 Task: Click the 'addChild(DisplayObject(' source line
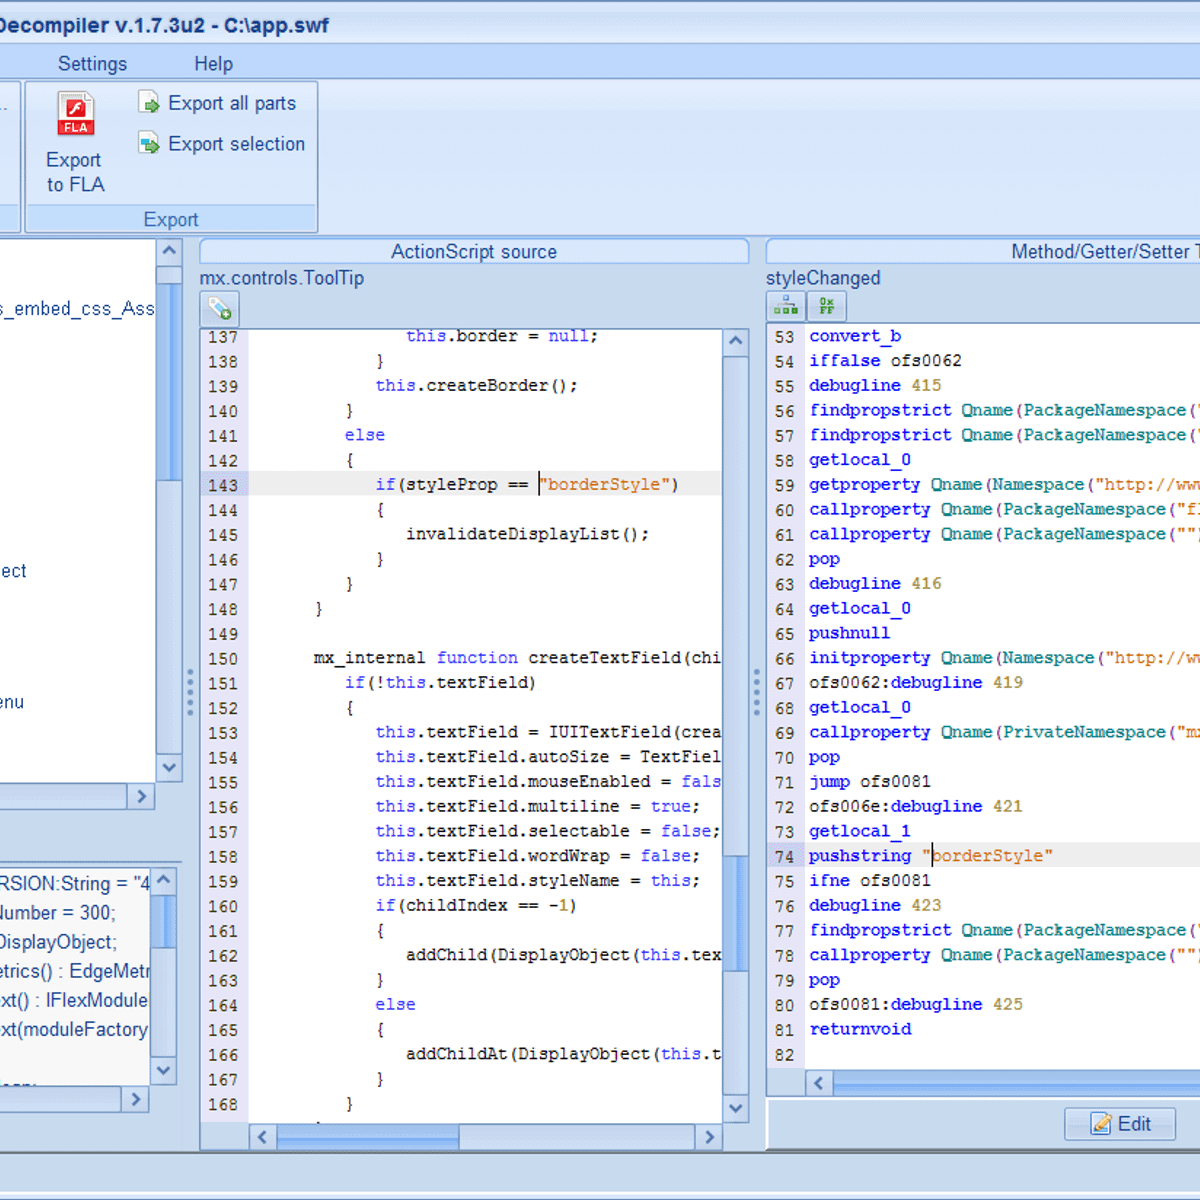563,955
